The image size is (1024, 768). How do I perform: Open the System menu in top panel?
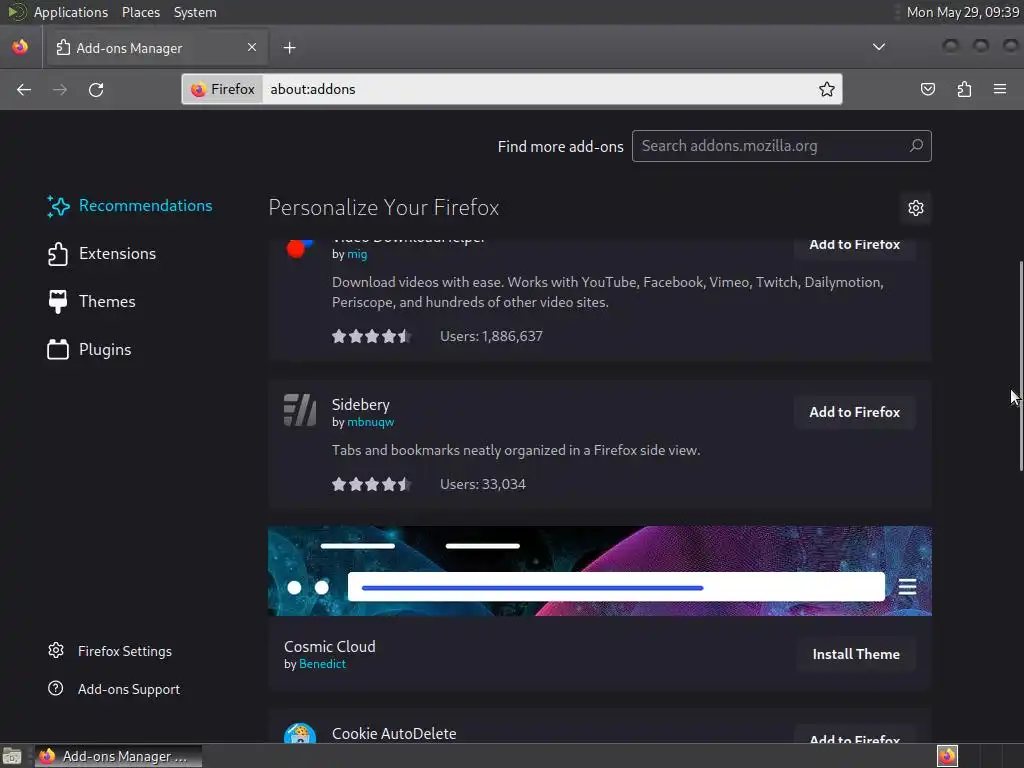(x=195, y=12)
